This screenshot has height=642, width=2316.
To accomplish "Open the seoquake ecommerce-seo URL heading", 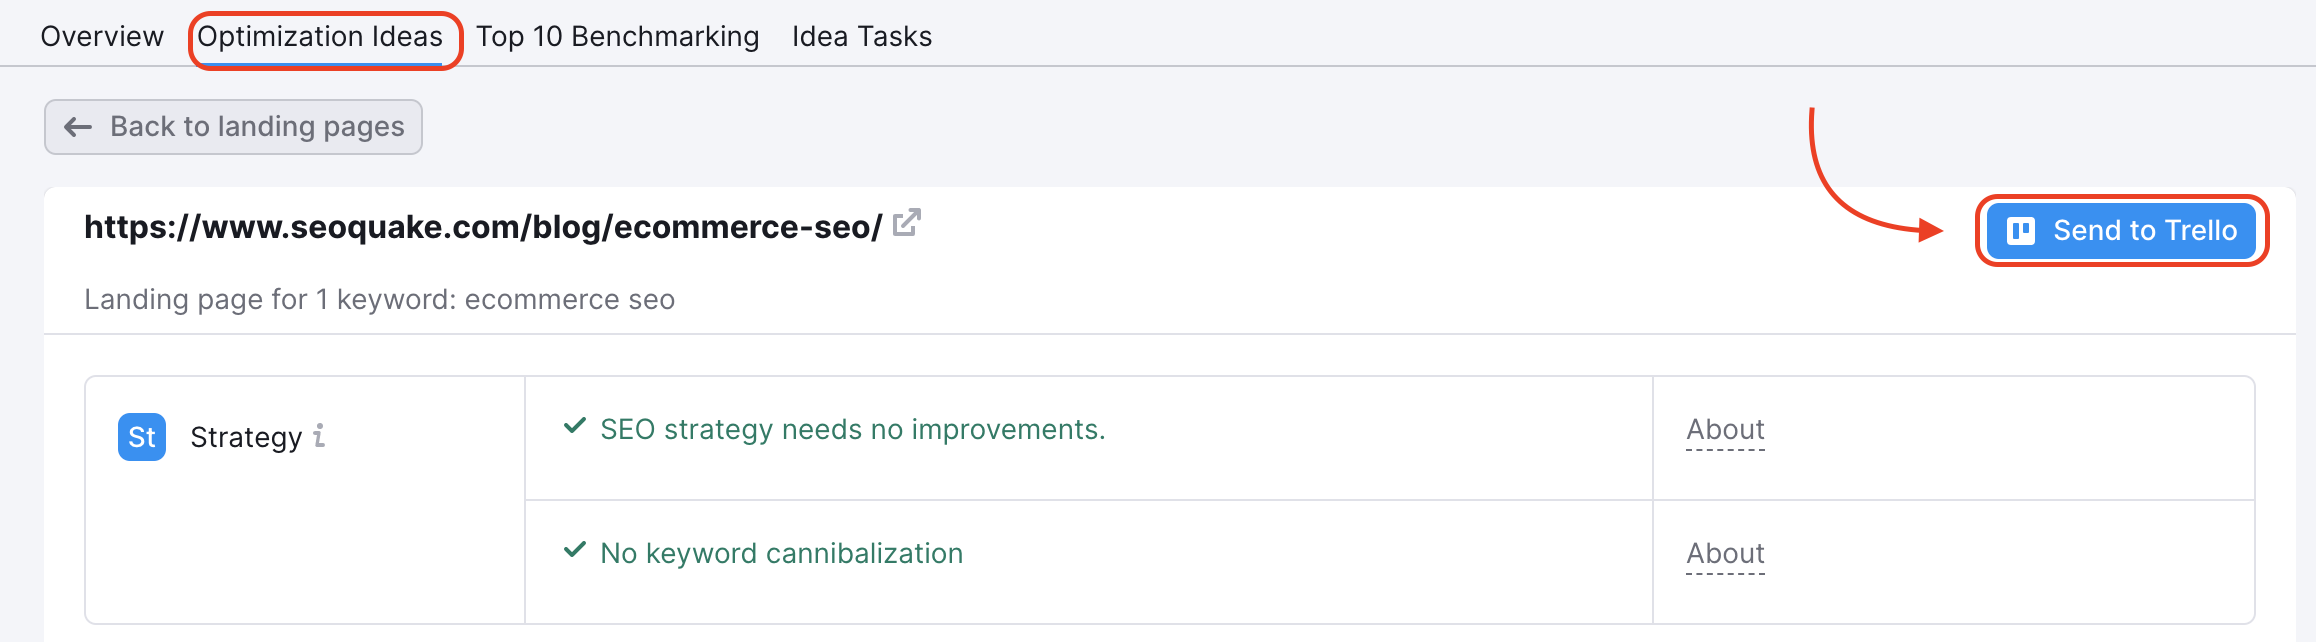I will click(x=482, y=227).
